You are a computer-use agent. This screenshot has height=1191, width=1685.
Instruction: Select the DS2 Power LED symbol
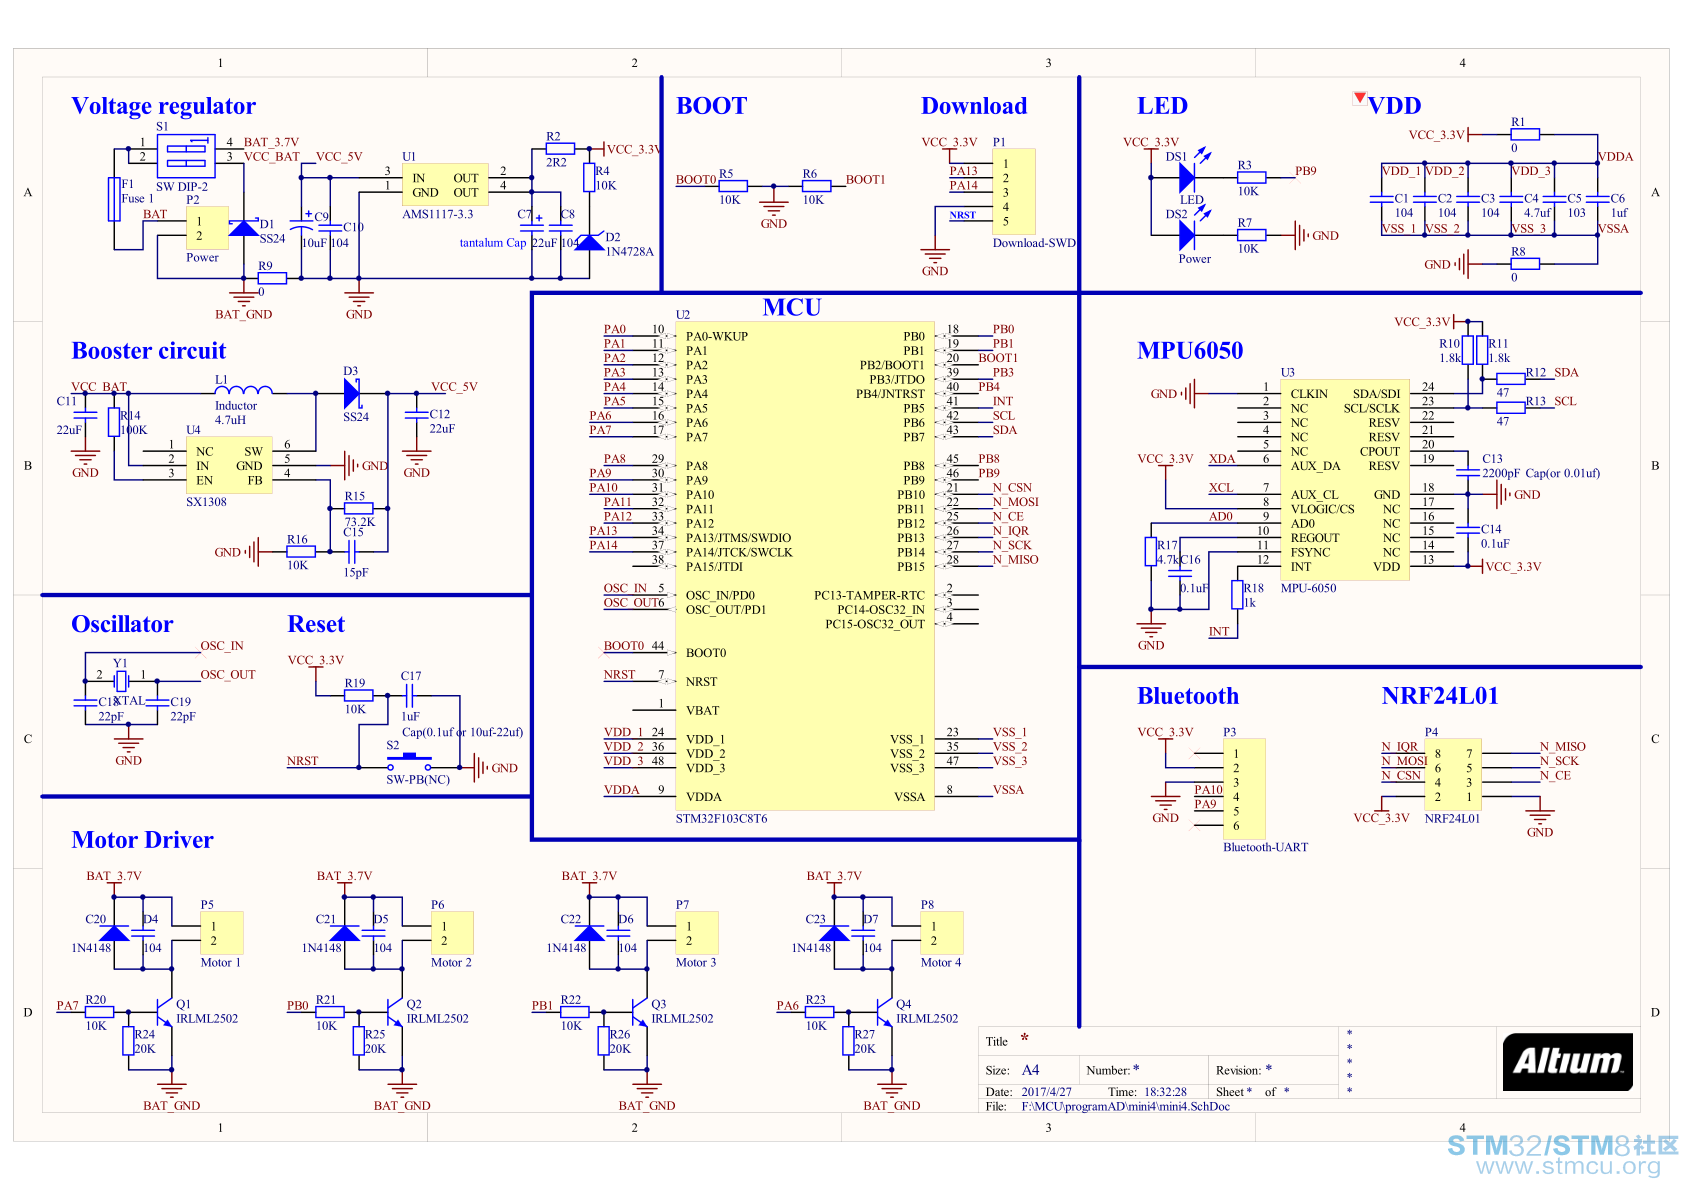point(1186,235)
